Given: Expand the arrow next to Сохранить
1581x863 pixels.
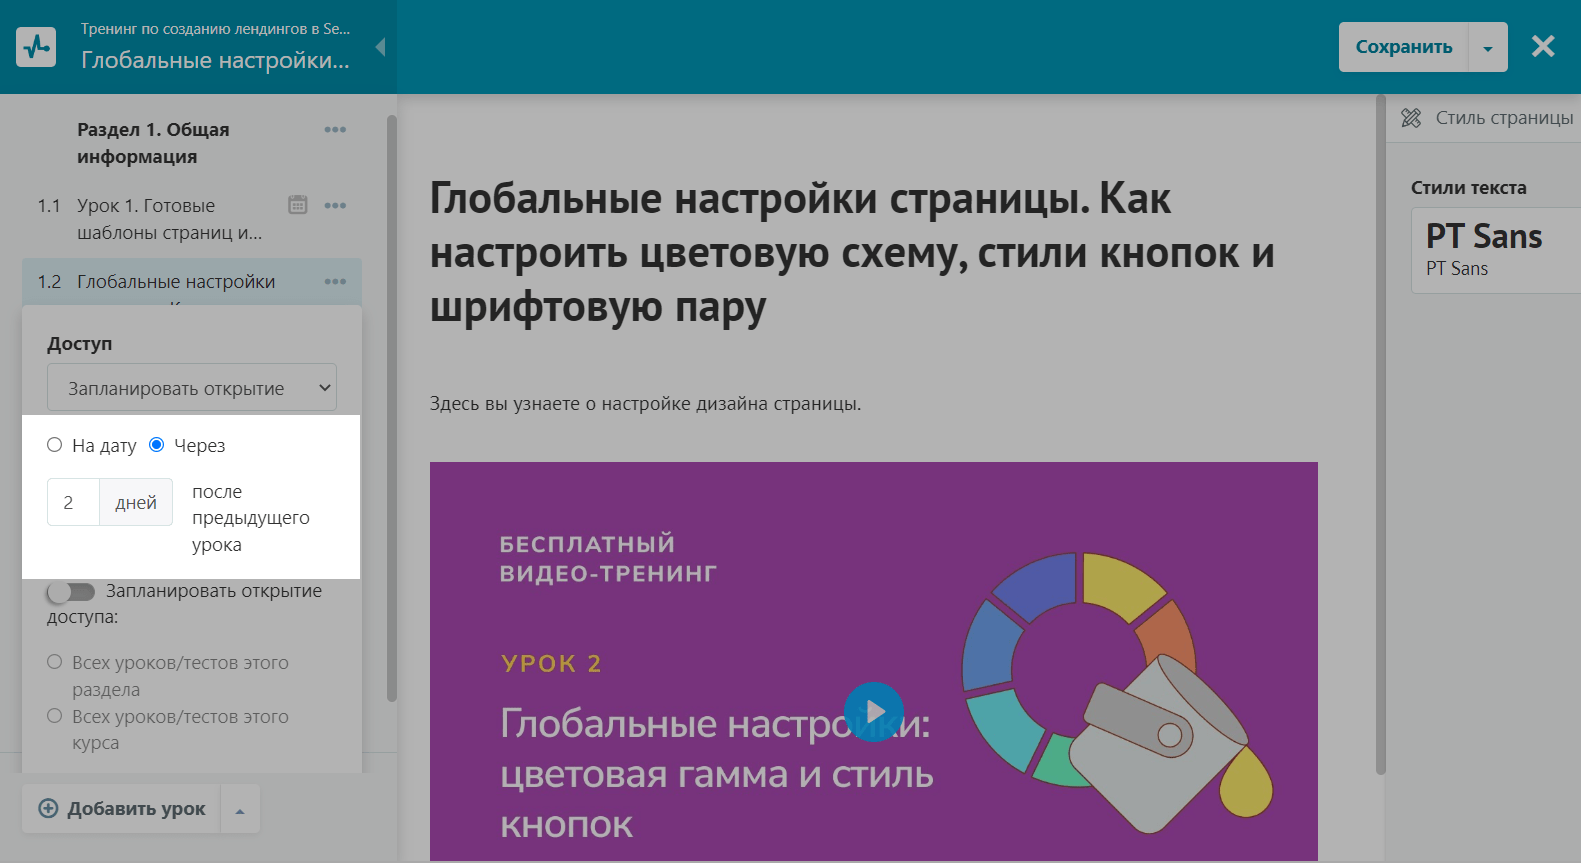Looking at the screenshot, I should tap(1488, 48).
